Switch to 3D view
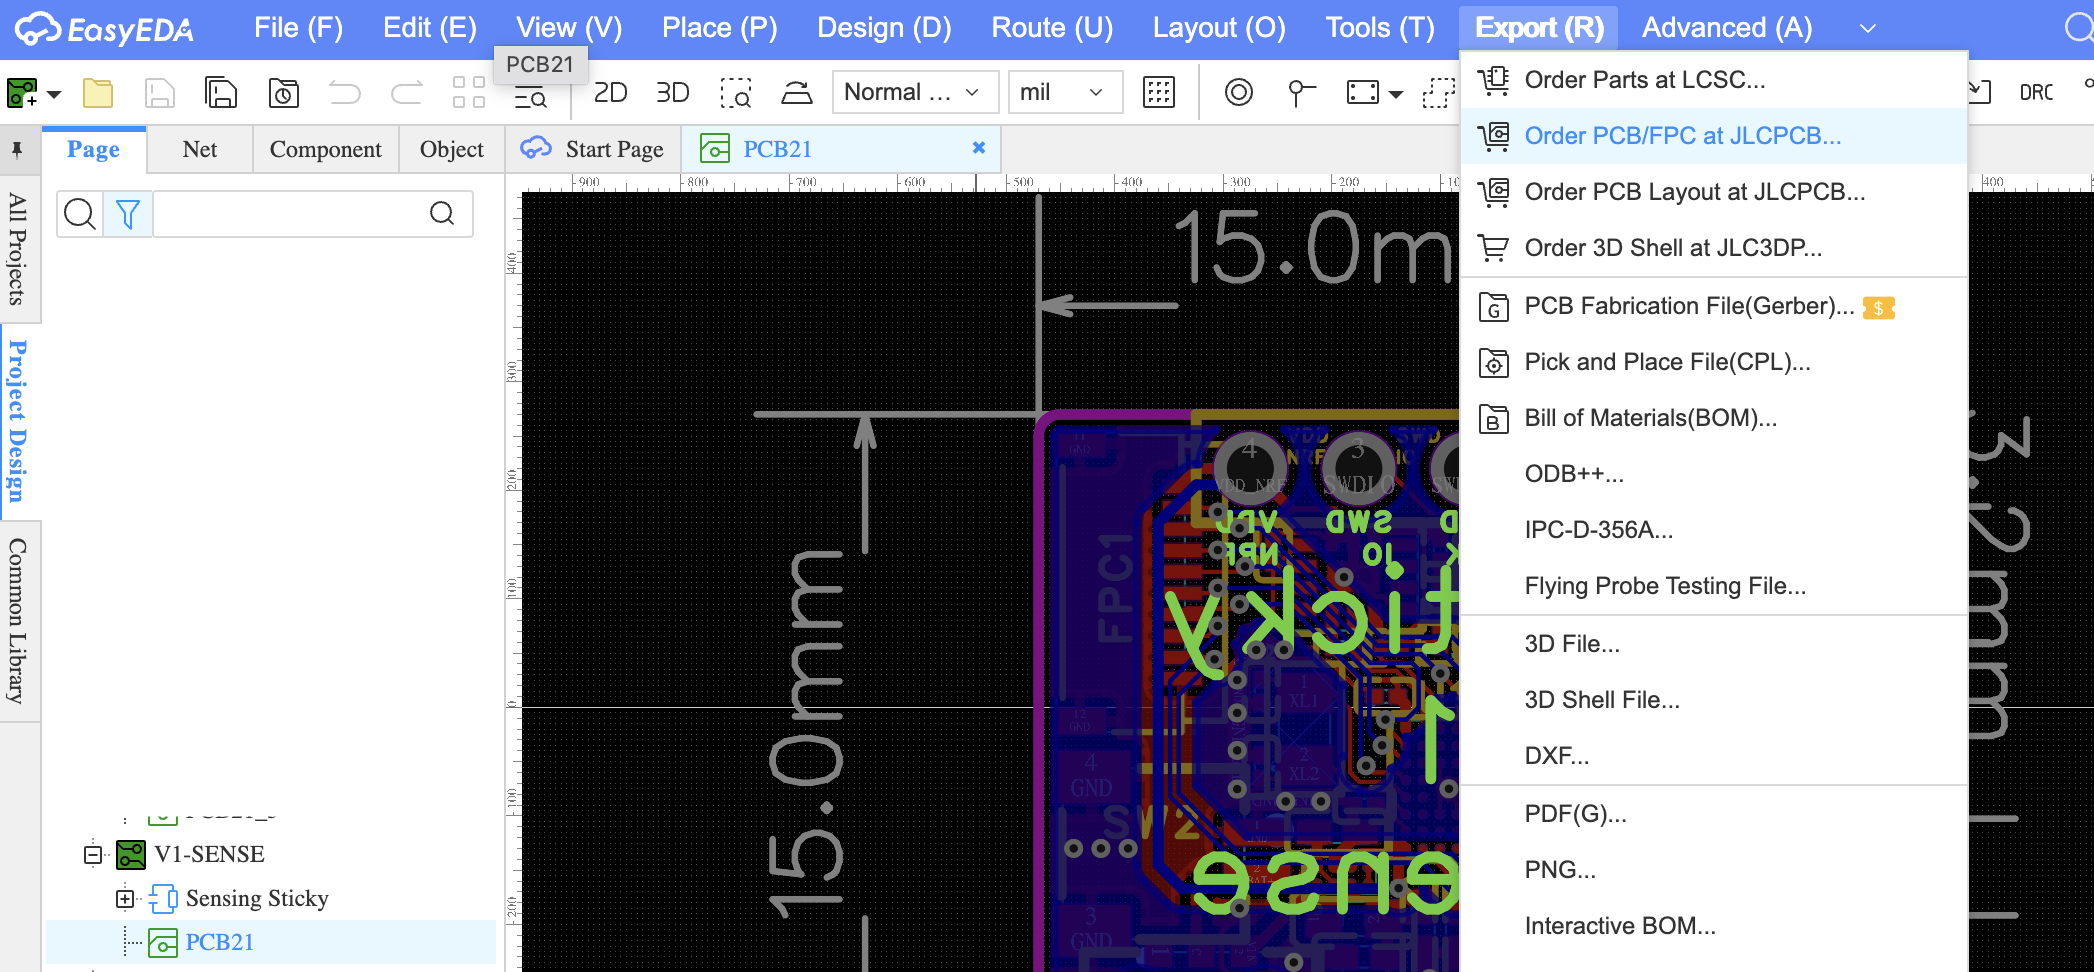 (673, 93)
